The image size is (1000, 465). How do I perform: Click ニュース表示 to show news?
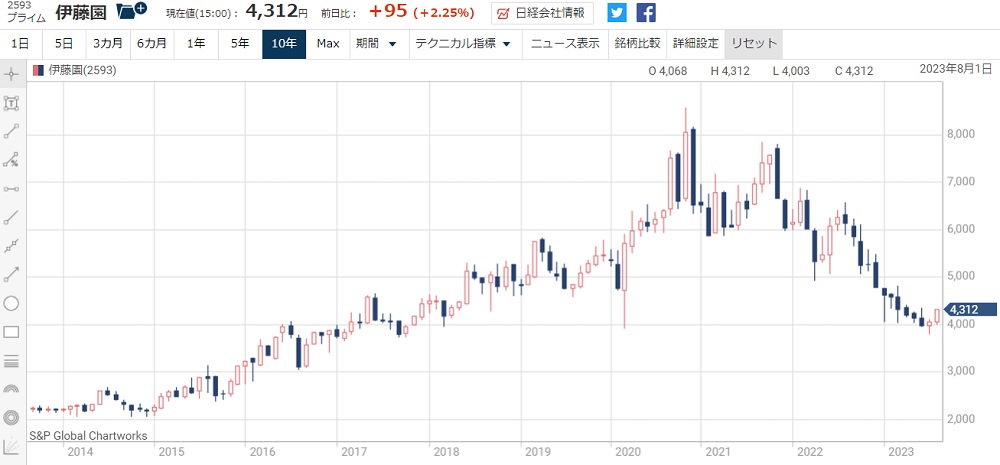click(x=565, y=43)
